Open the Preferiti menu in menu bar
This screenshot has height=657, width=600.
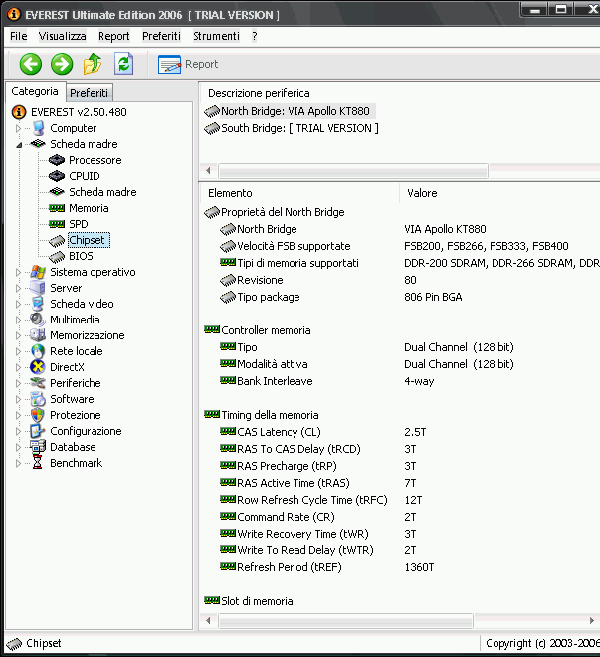[161, 36]
